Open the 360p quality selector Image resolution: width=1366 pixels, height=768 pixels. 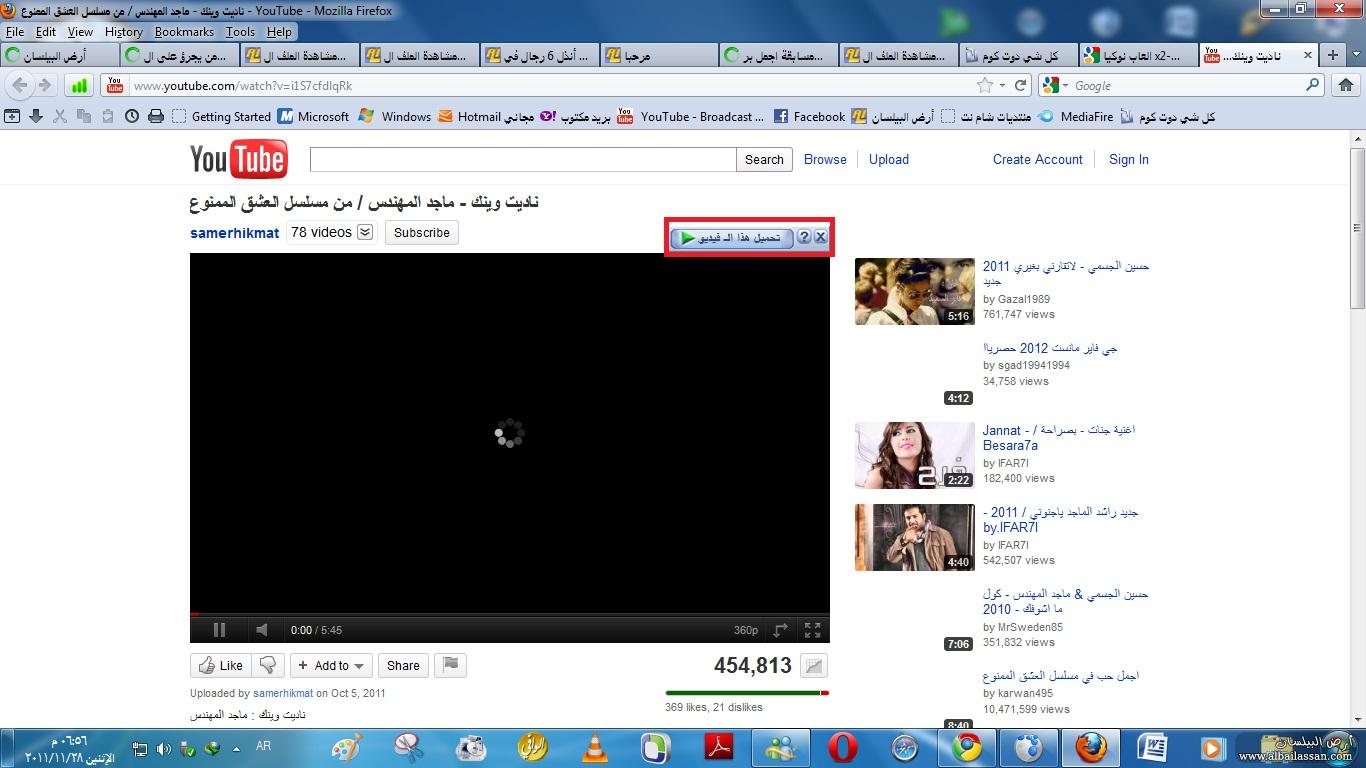click(745, 630)
